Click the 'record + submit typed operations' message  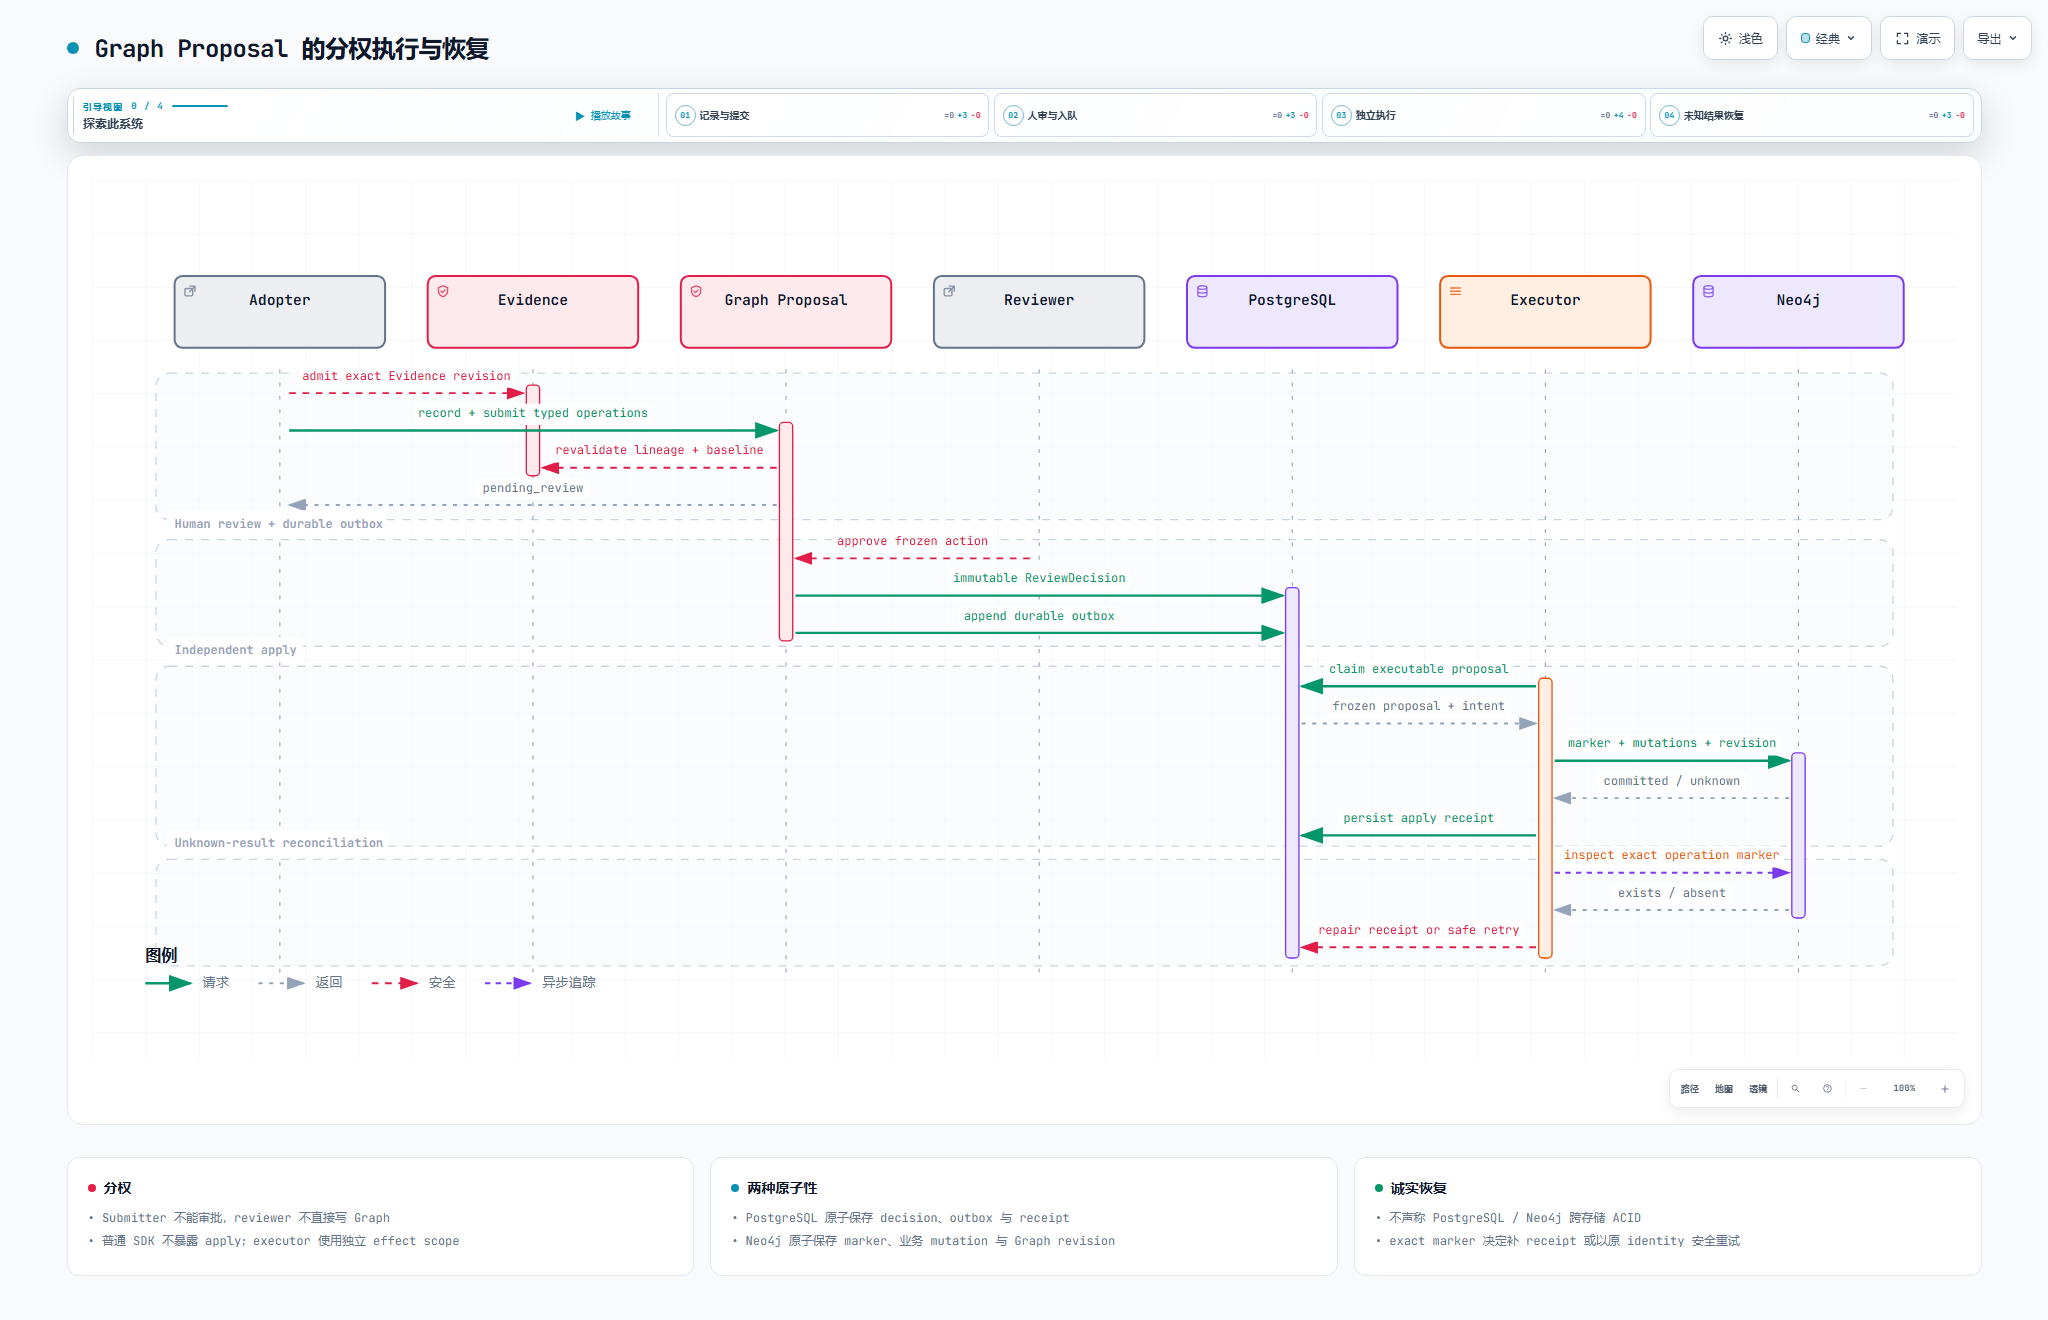tap(533, 414)
